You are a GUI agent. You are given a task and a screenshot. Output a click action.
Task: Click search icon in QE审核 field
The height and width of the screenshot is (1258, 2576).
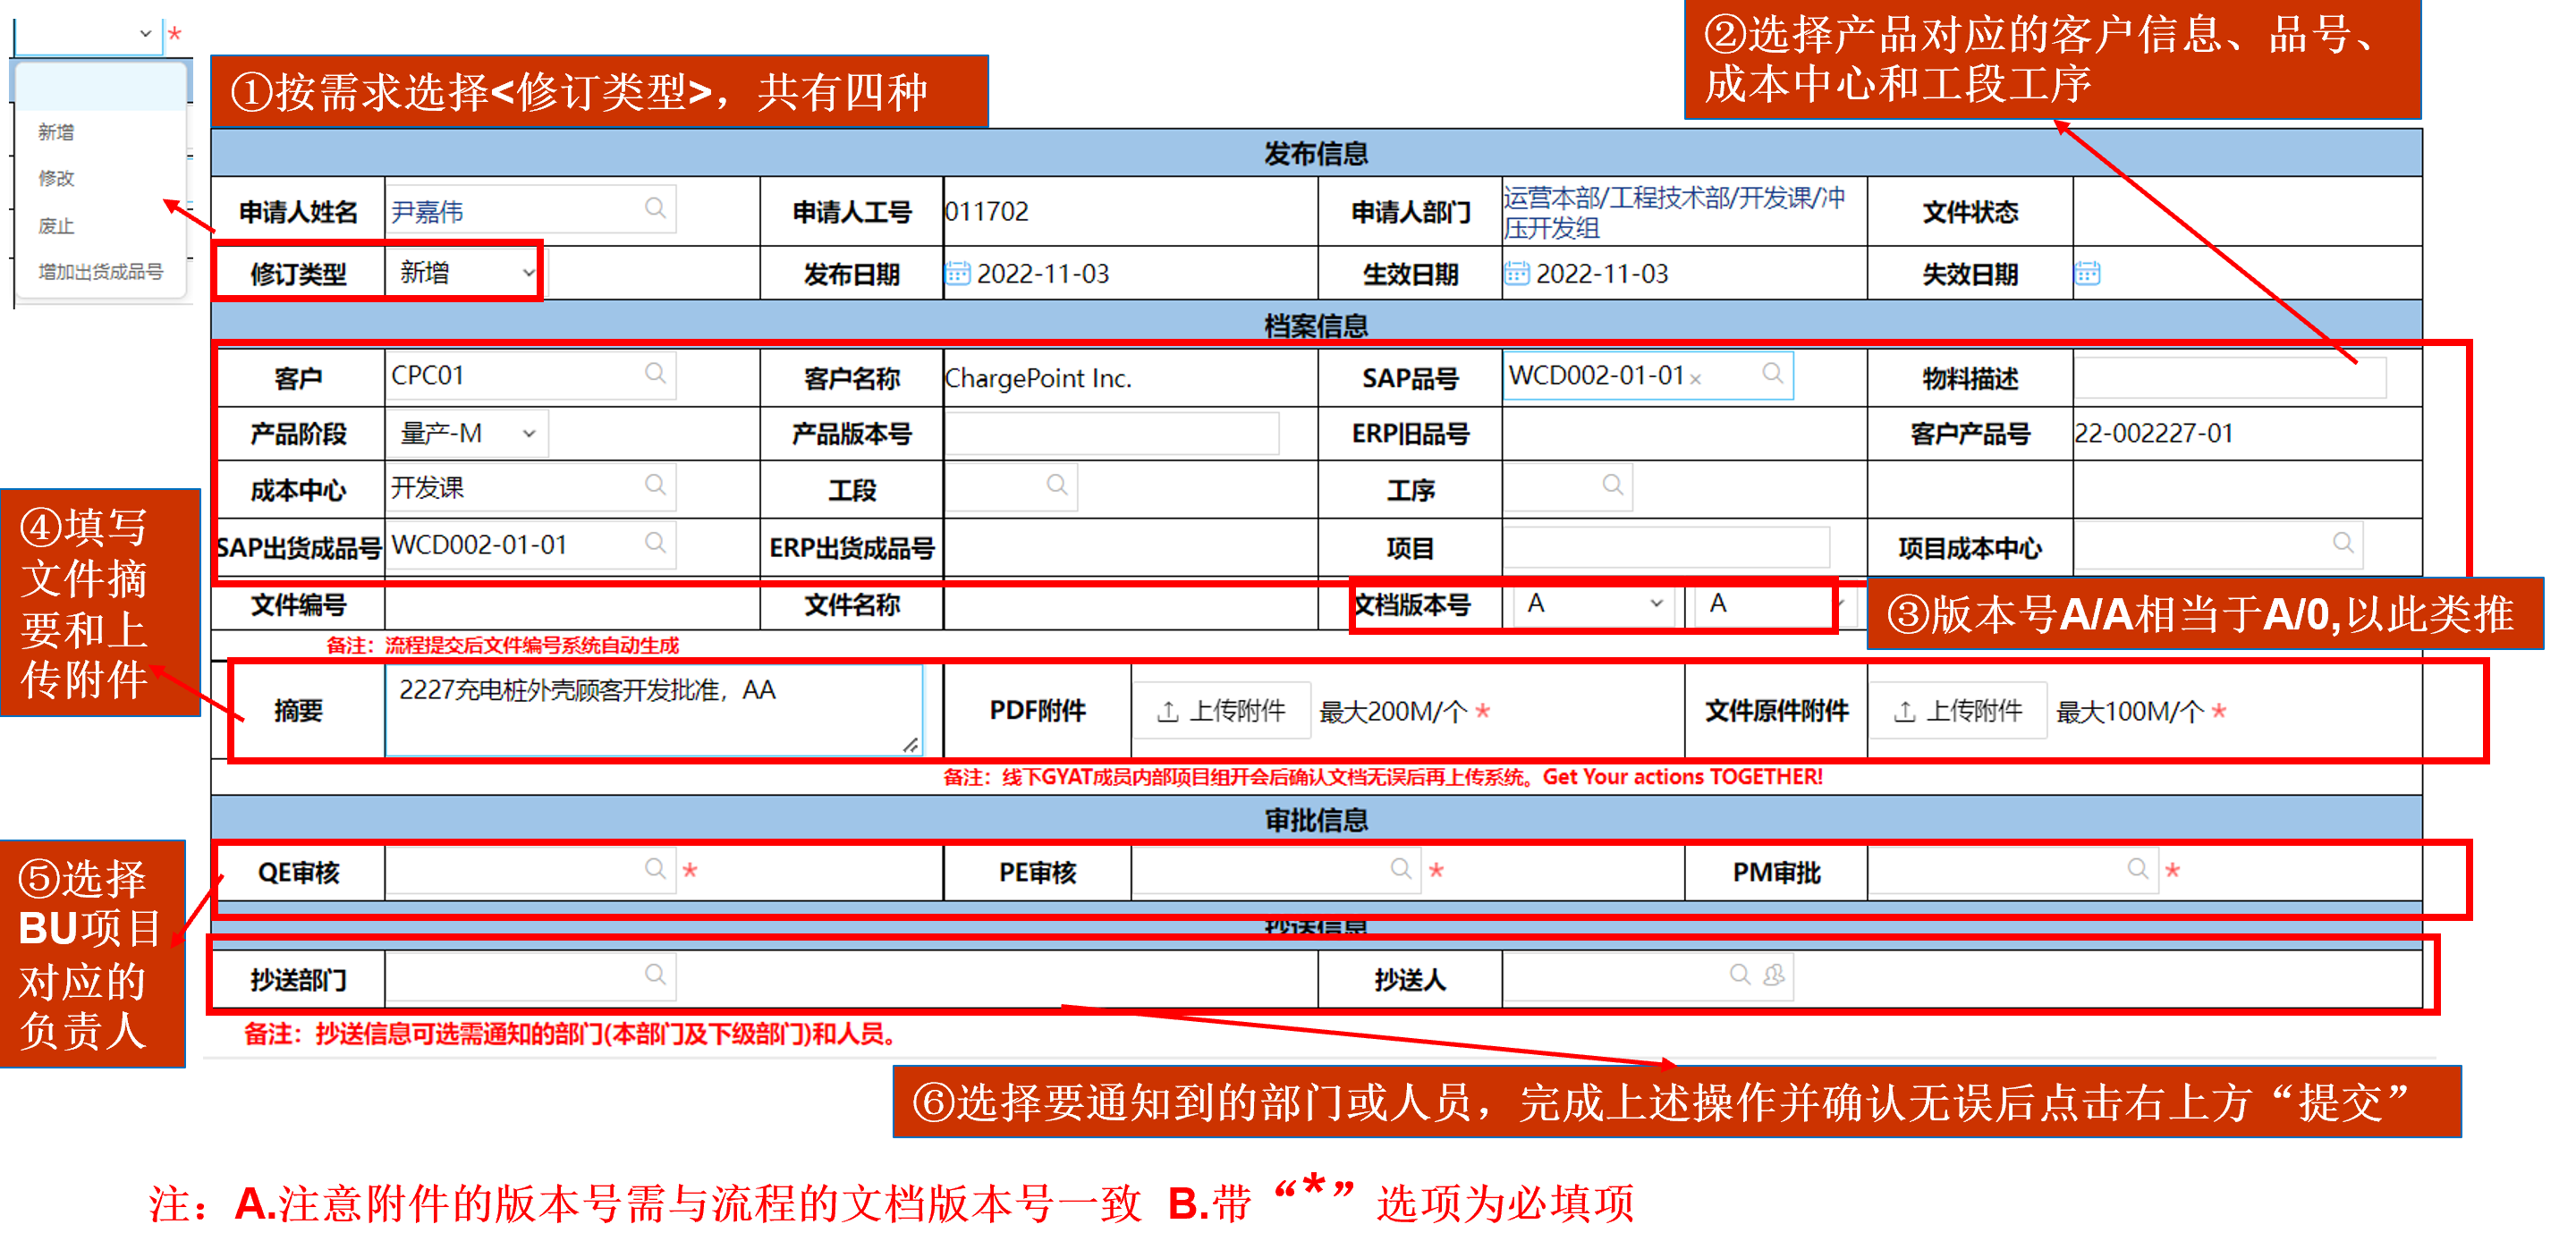pos(655,868)
